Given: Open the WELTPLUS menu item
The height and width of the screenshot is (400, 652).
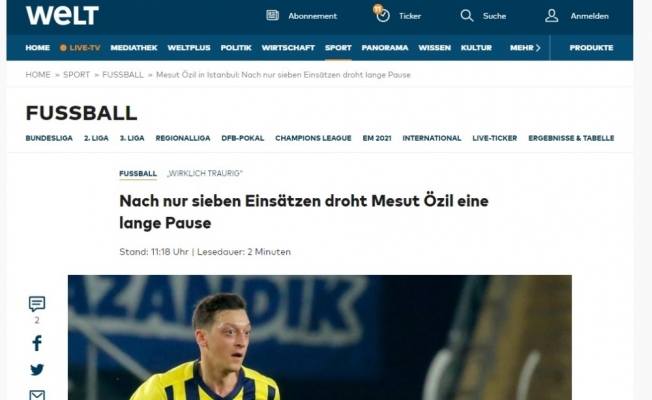Looking at the screenshot, I should coord(189,48).
